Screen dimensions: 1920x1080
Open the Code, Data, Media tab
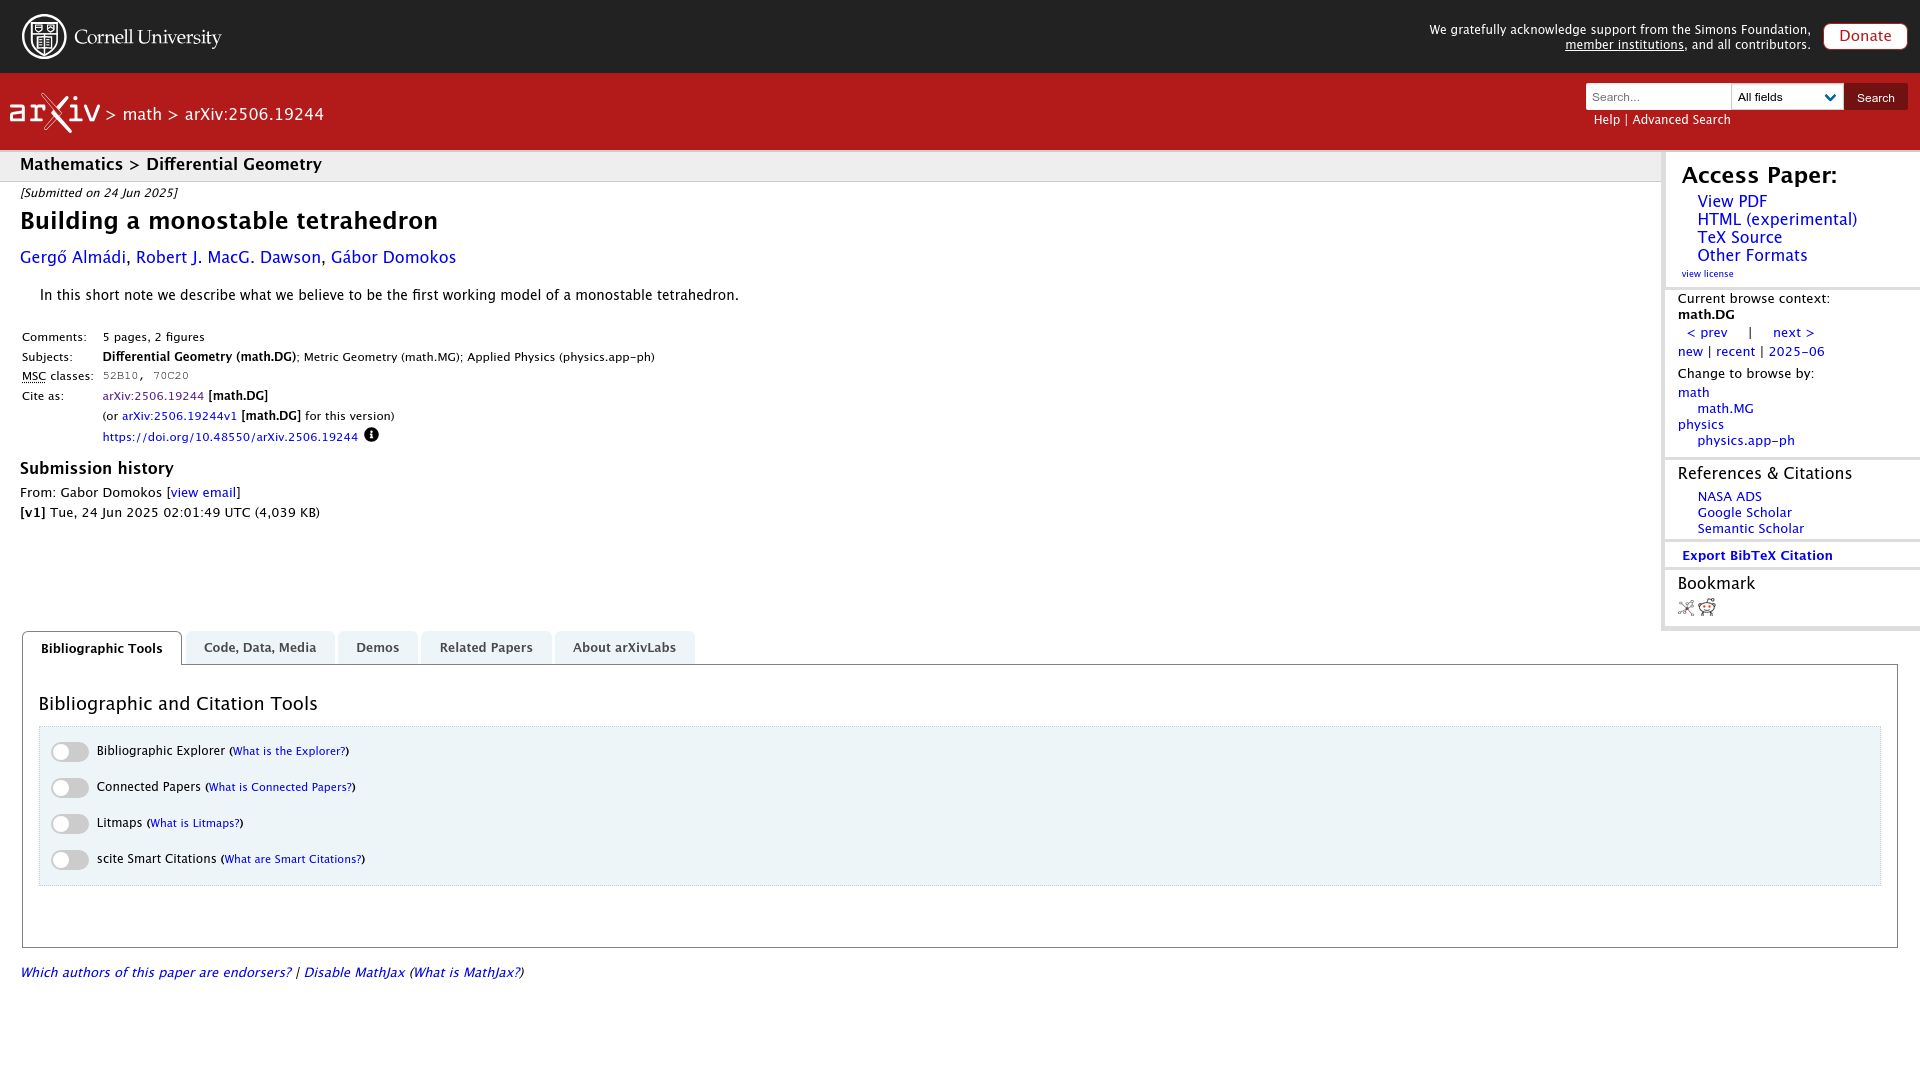pyautogui.click(x=260, y=648)
